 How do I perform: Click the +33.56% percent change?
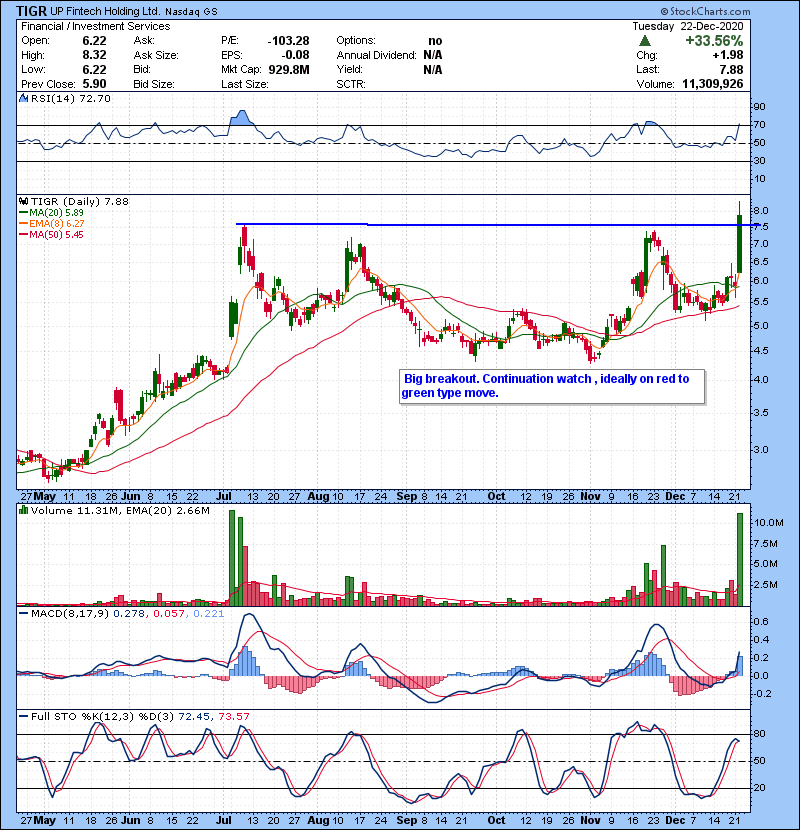(x=714, y=41)
